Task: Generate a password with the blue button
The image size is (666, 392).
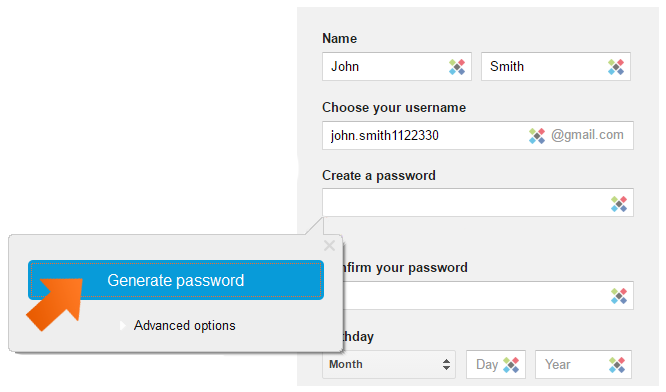Action: click(176, 280)
